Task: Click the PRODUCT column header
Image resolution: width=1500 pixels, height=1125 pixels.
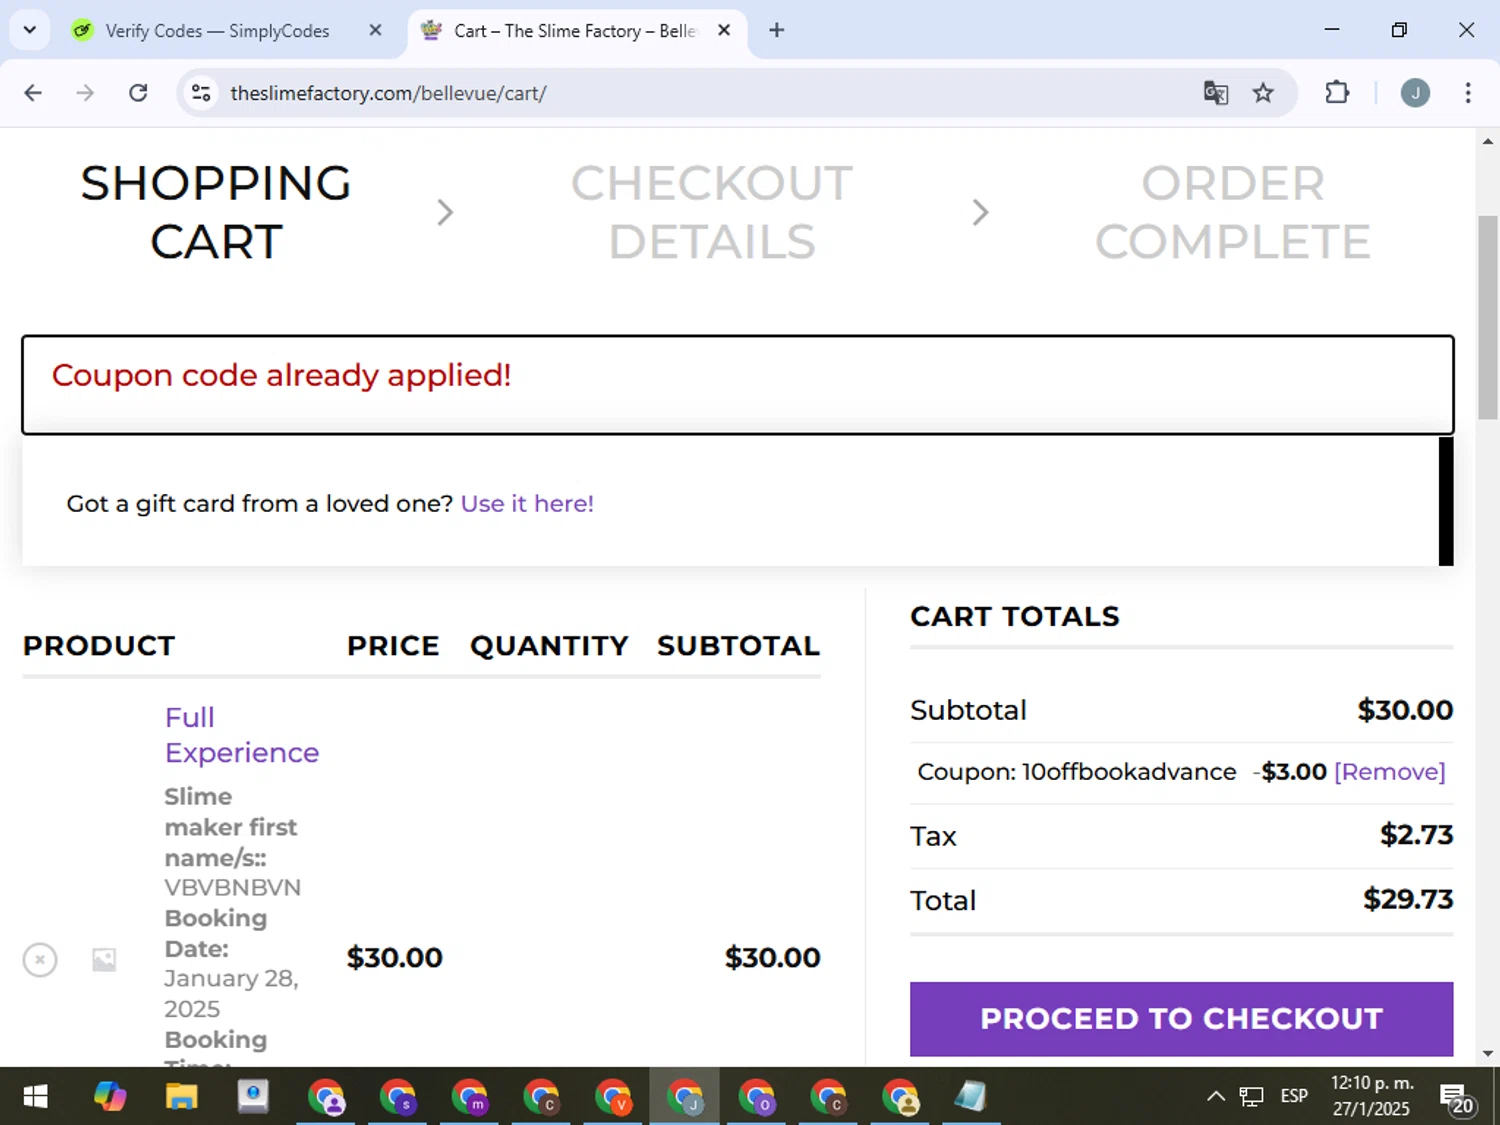Action: point(99,646)
